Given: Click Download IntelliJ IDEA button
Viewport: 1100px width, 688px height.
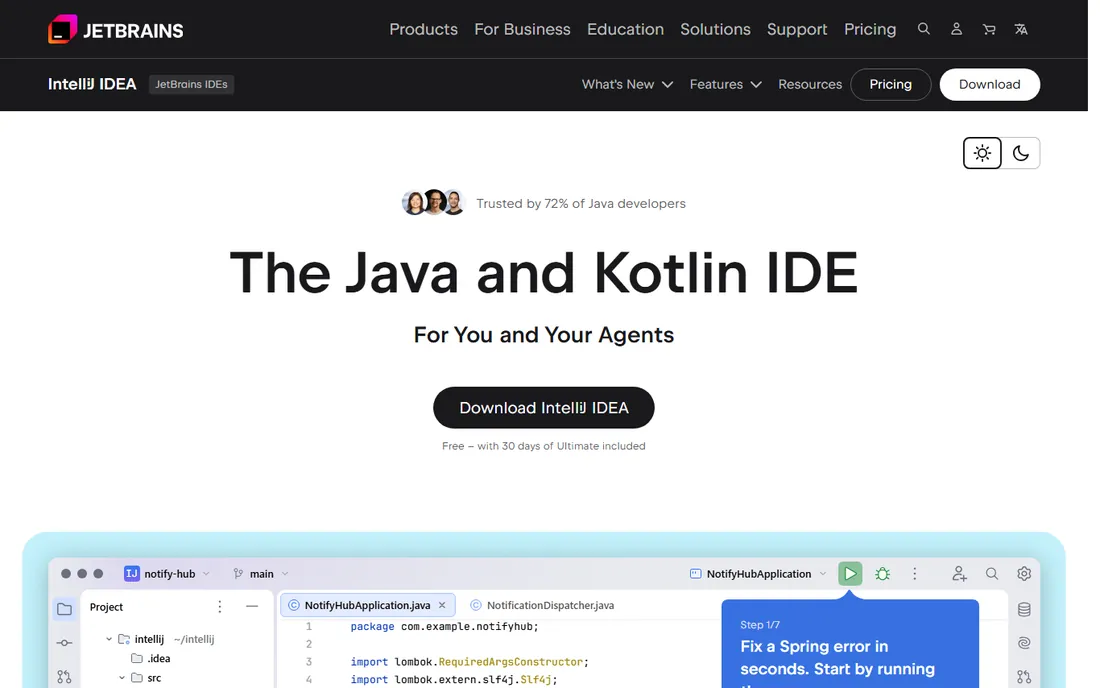Looking at the screenshot, I should point(544,407).
